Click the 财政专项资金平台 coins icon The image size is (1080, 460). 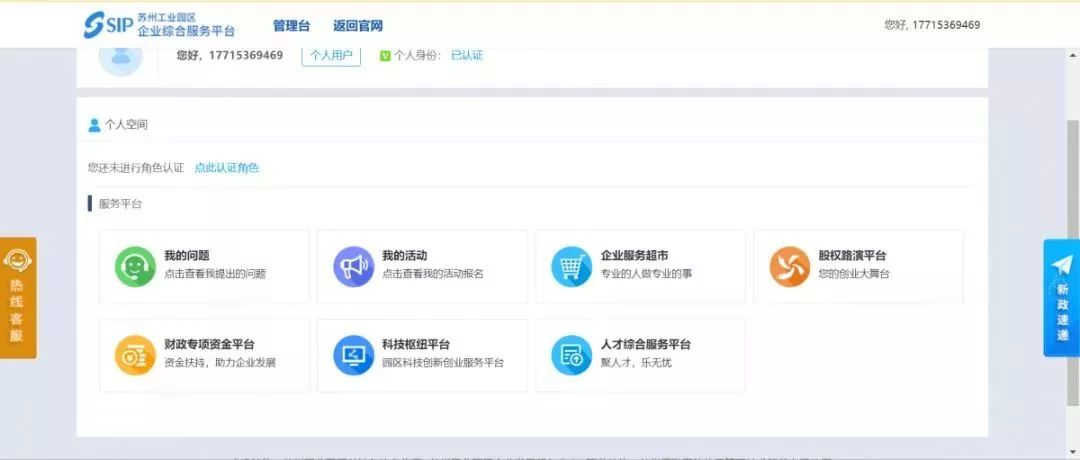click(x=135, y=355)
